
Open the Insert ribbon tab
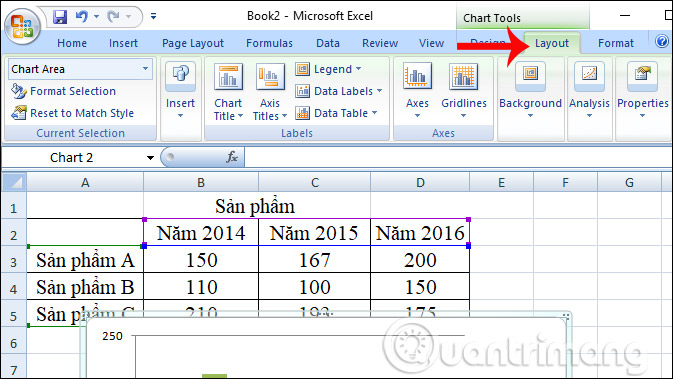coord(123,43)
